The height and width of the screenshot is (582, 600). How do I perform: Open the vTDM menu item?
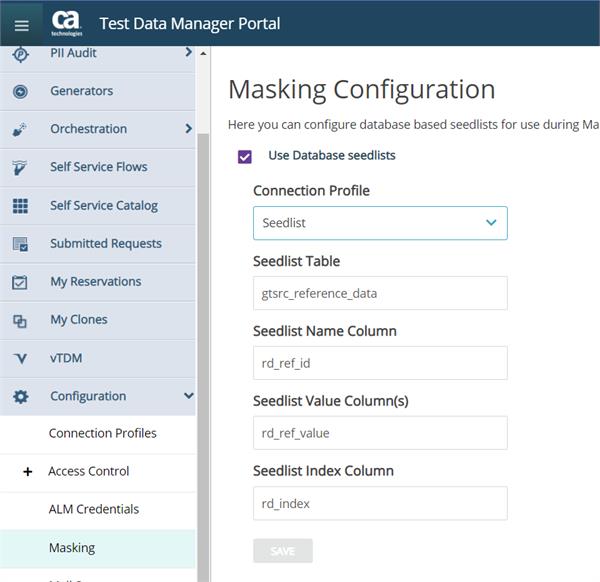tap(98, 359)
